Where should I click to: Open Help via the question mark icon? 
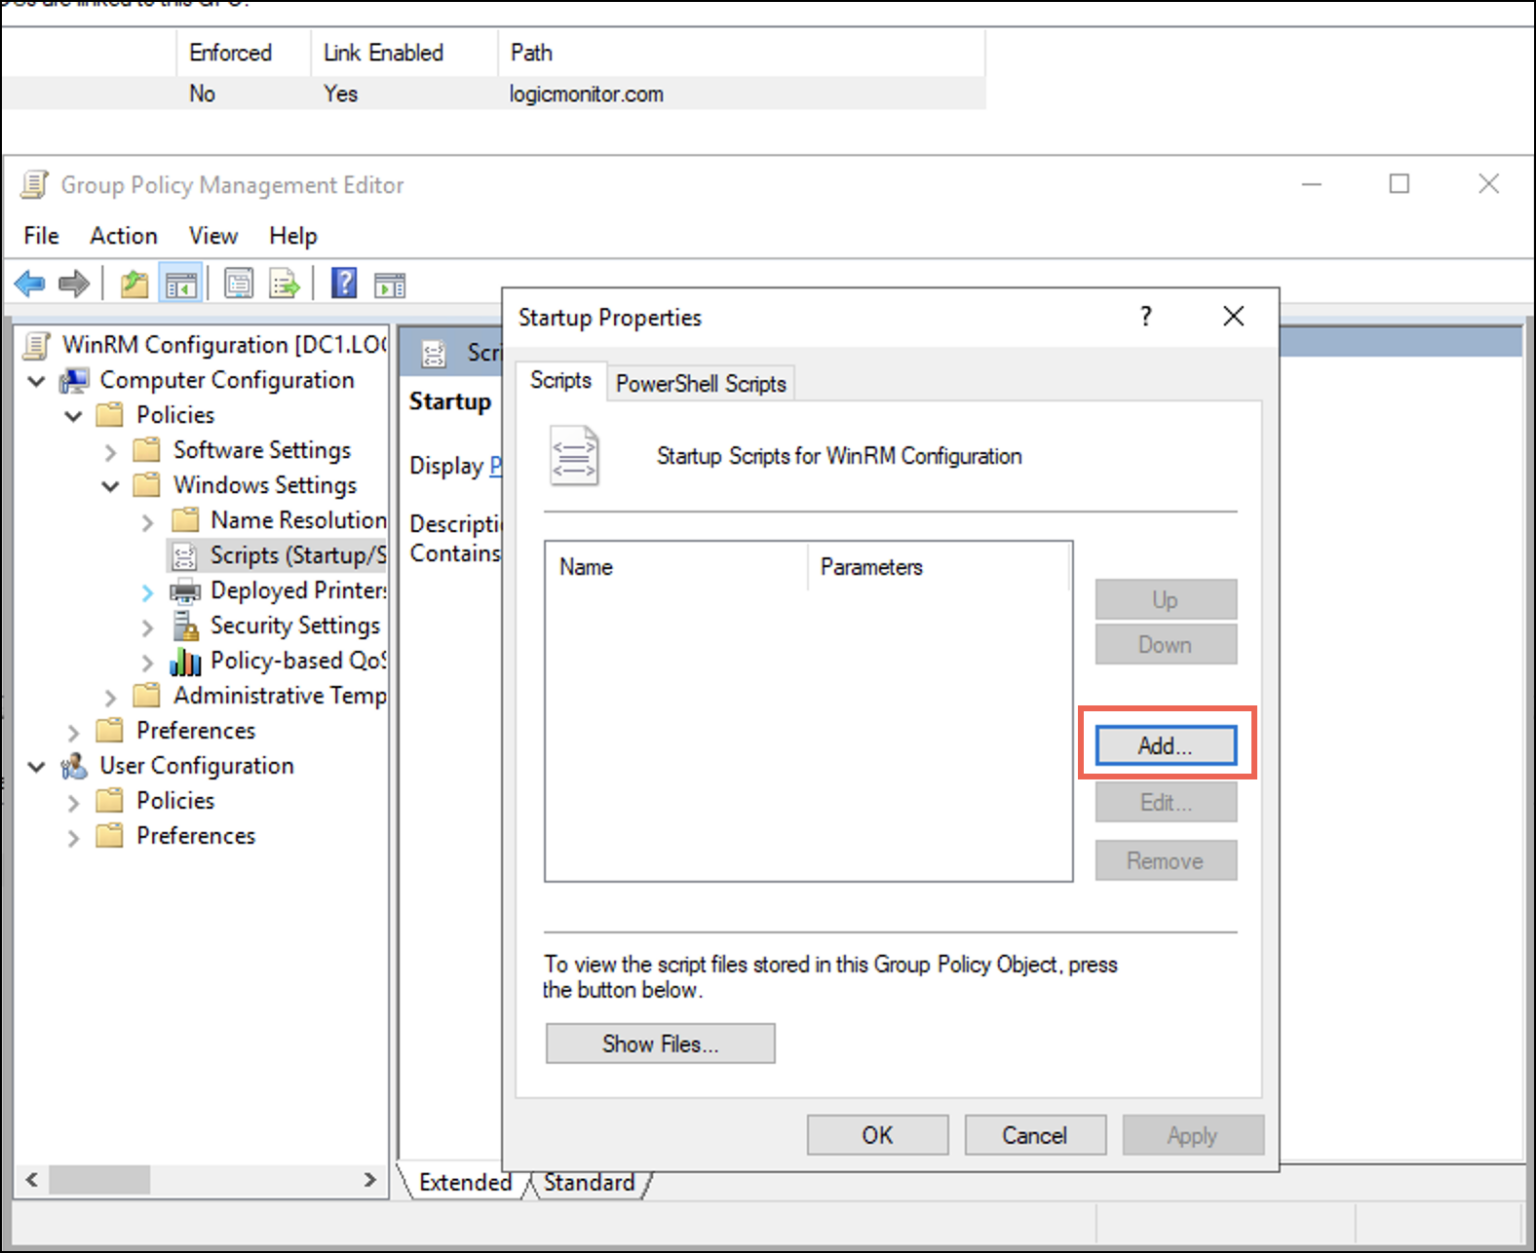coord(343,283)
